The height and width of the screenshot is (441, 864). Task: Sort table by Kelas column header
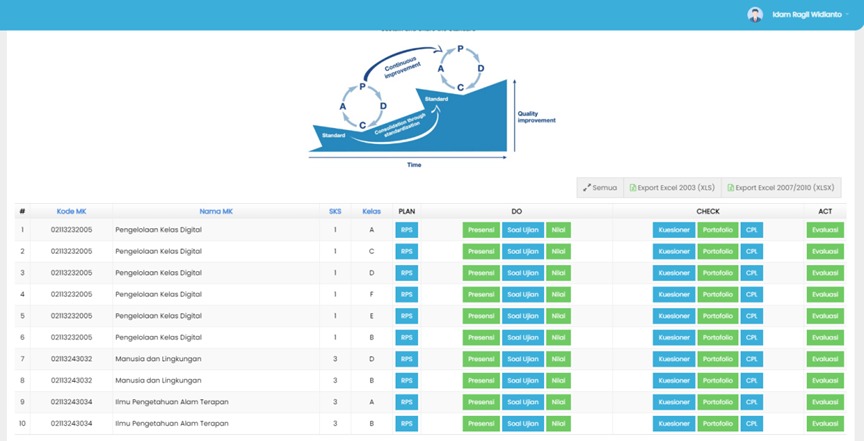point(371,211)
